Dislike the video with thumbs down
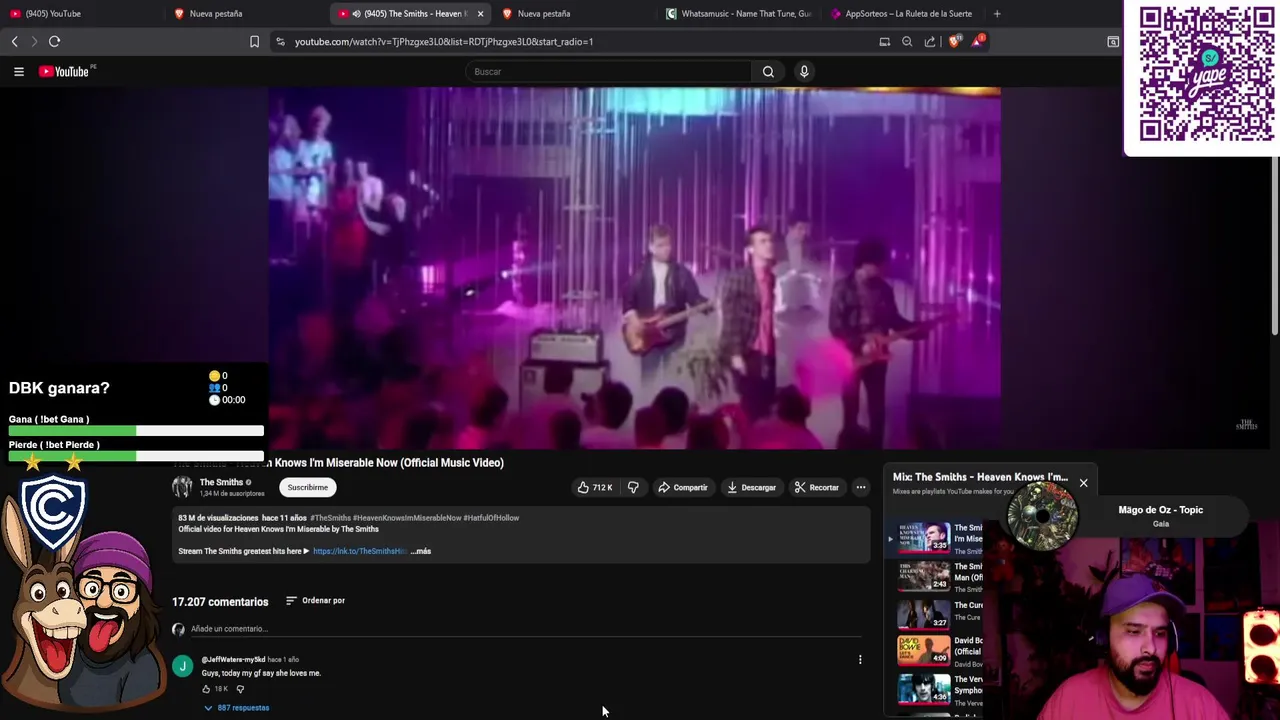 [633, 487]
